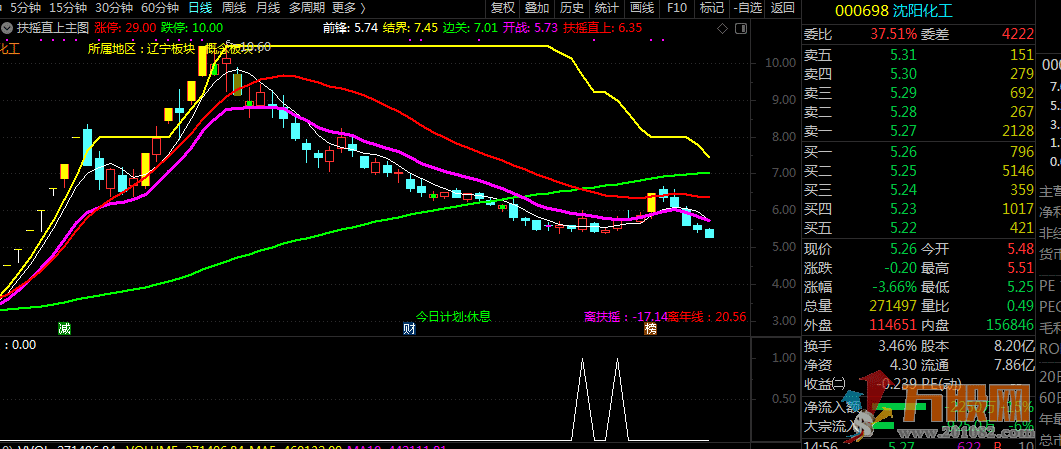The width and height of the screenshot is (1061, 449).
Task: Click the 涨停: 29.00 value
Action: coord(125,28)
